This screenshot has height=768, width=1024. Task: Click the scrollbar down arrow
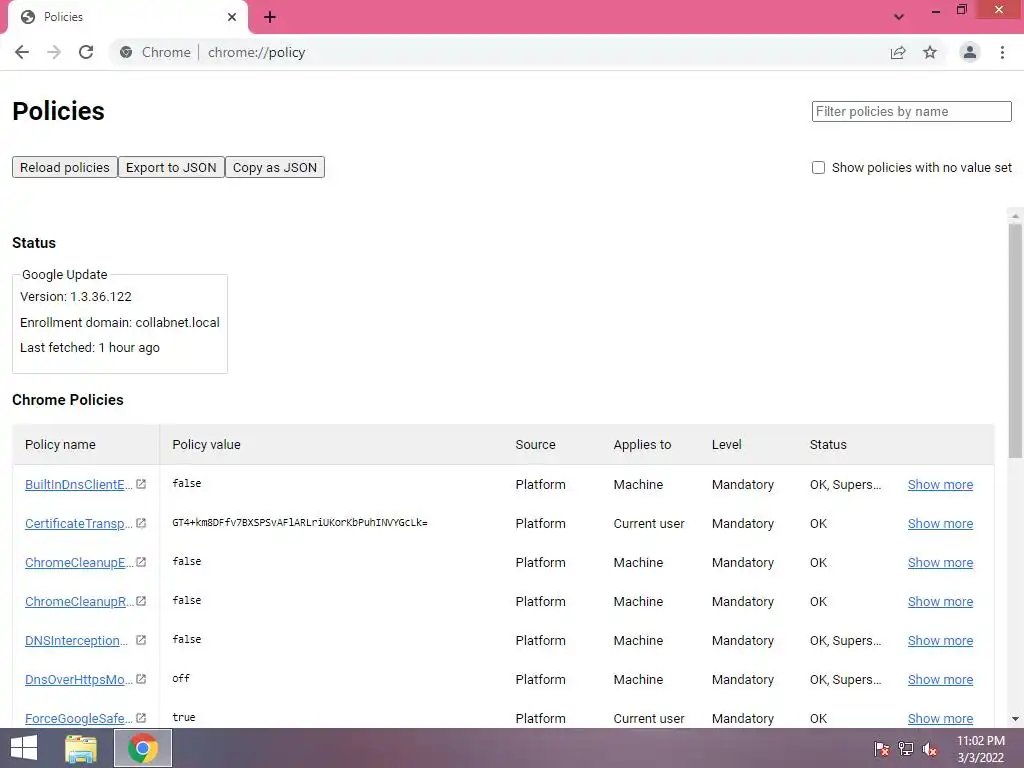[x=1015, y=719]
